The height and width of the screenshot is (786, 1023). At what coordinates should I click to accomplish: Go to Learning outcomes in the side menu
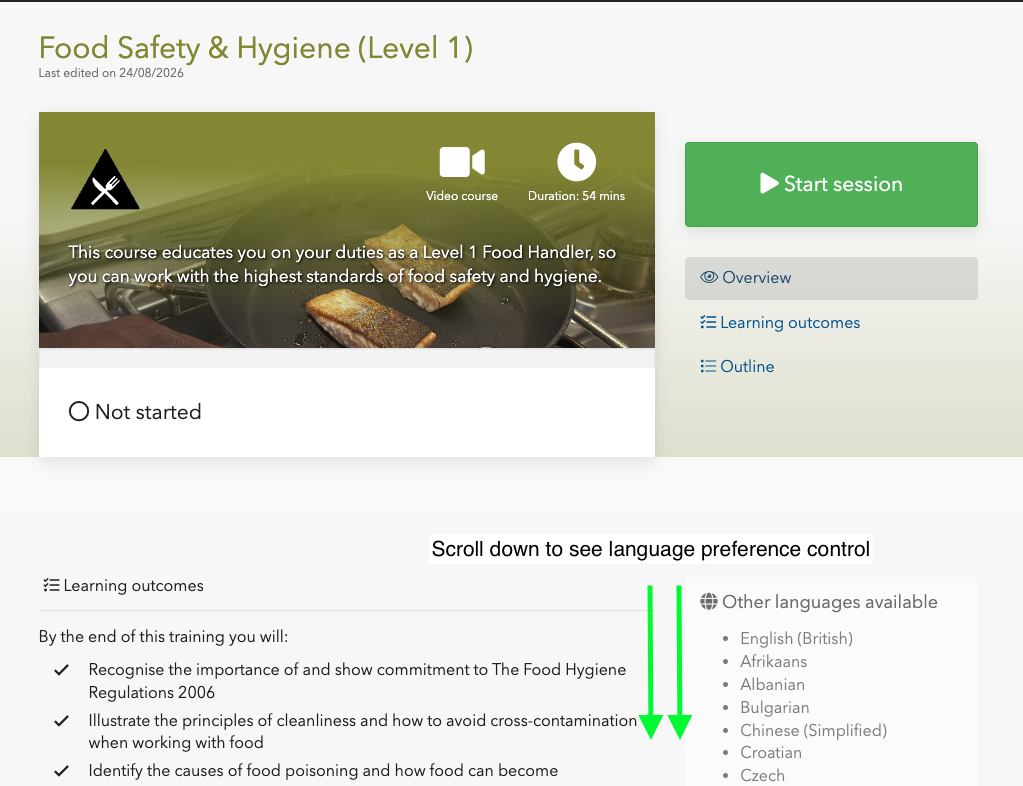[x=789, y=323]
